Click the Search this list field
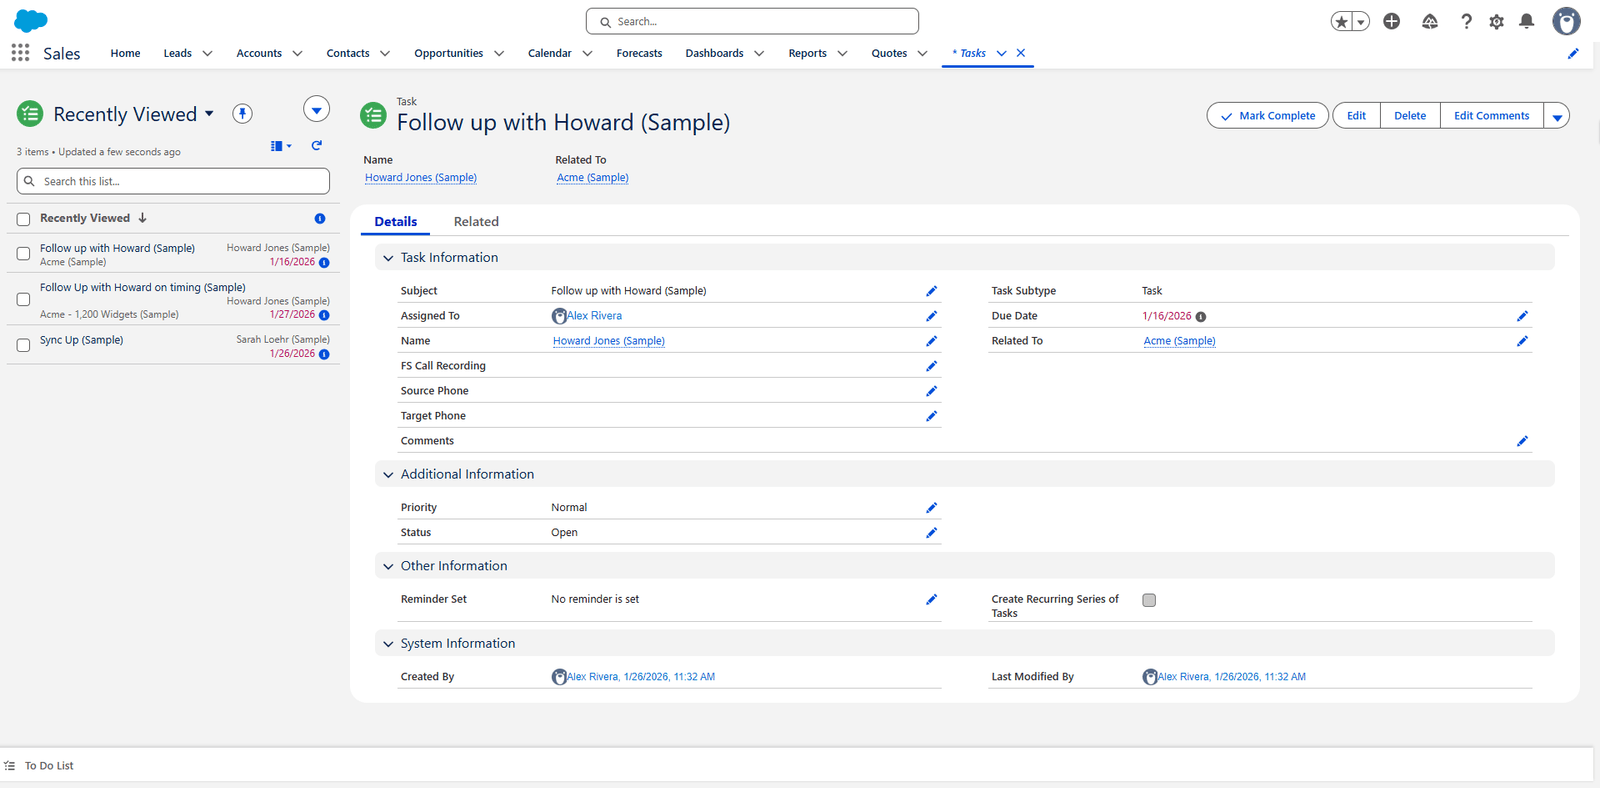The width and height of the screenshot is (1600, 788). tap(173, 181)
